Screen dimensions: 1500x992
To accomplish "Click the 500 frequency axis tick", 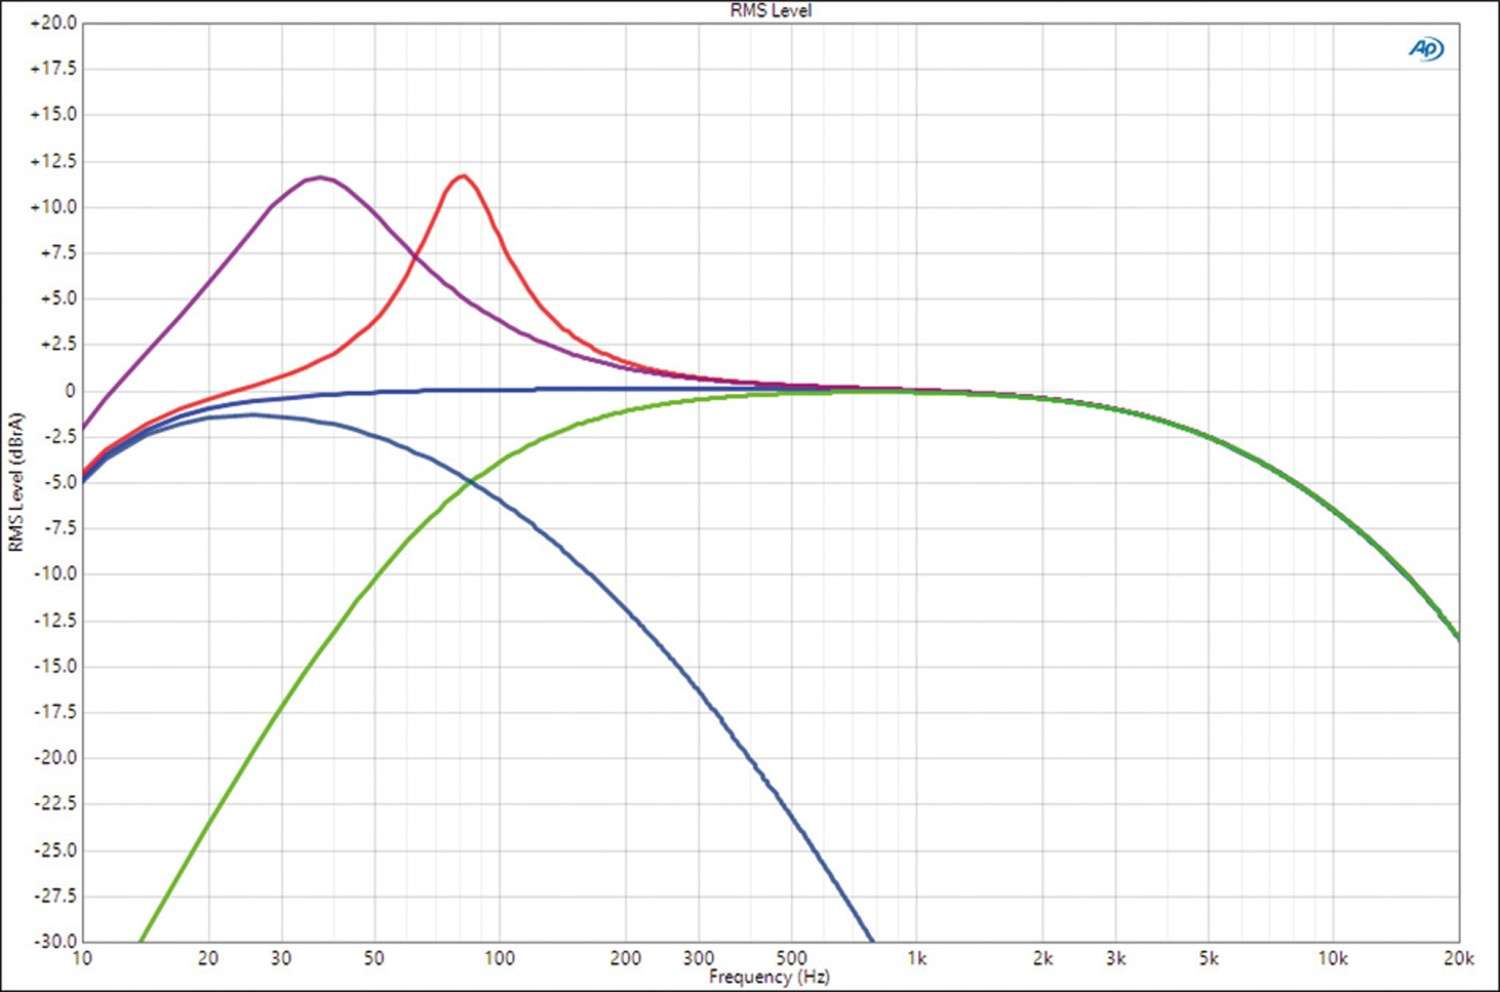I will [x=791, y=958].
